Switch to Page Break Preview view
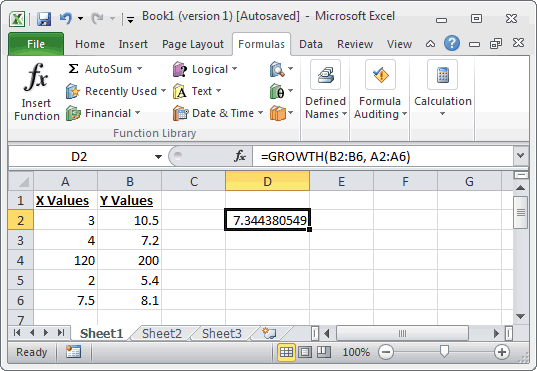Image resolution: width=537 pixels, height=371 pixels. tap(324, 352)
